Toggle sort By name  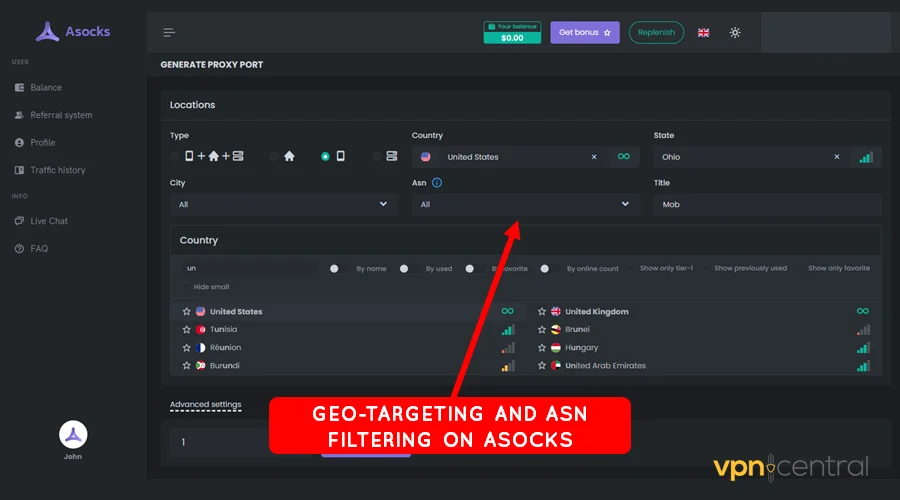(x=338, y=269)
